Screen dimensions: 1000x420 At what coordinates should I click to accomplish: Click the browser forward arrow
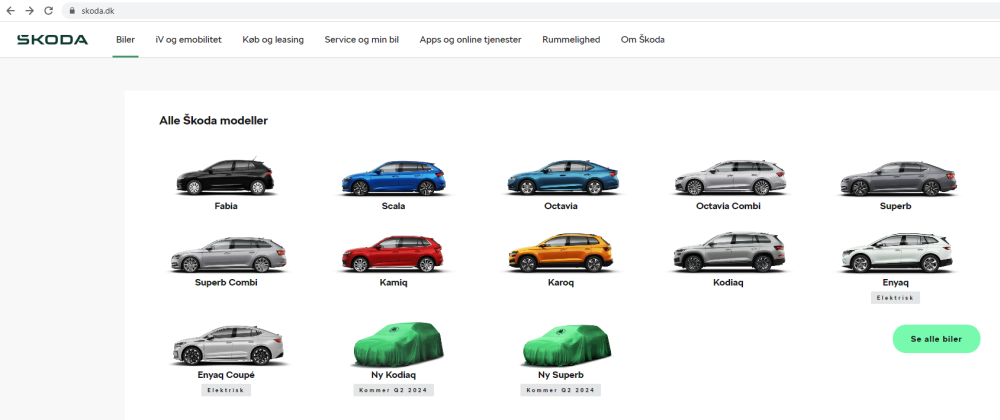point(29,11)
